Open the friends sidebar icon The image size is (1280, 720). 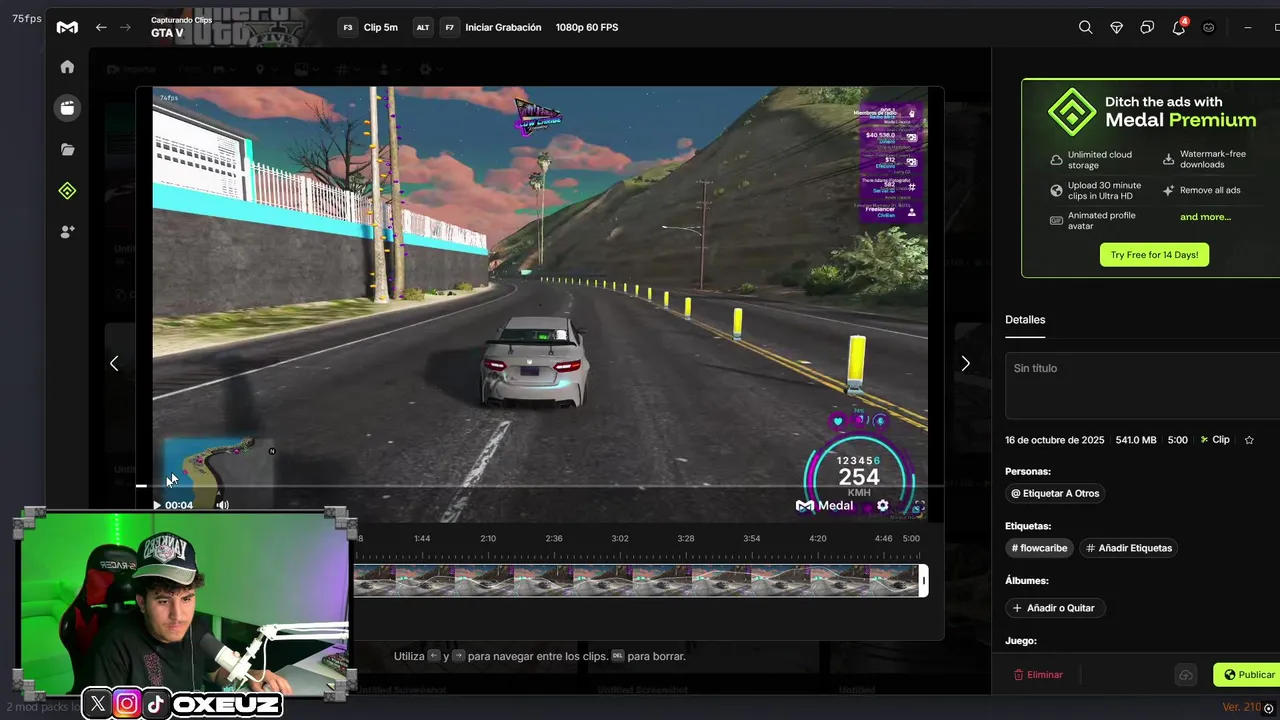pos(67,231)
